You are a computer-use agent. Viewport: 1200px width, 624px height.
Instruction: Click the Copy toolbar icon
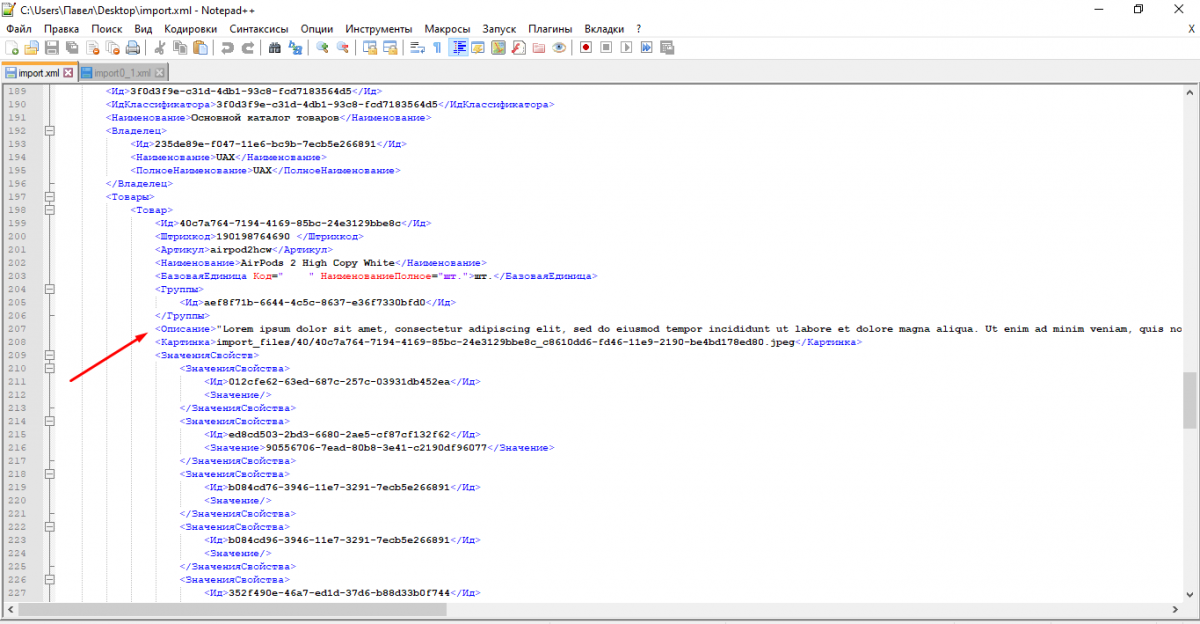tap(179, 47)
